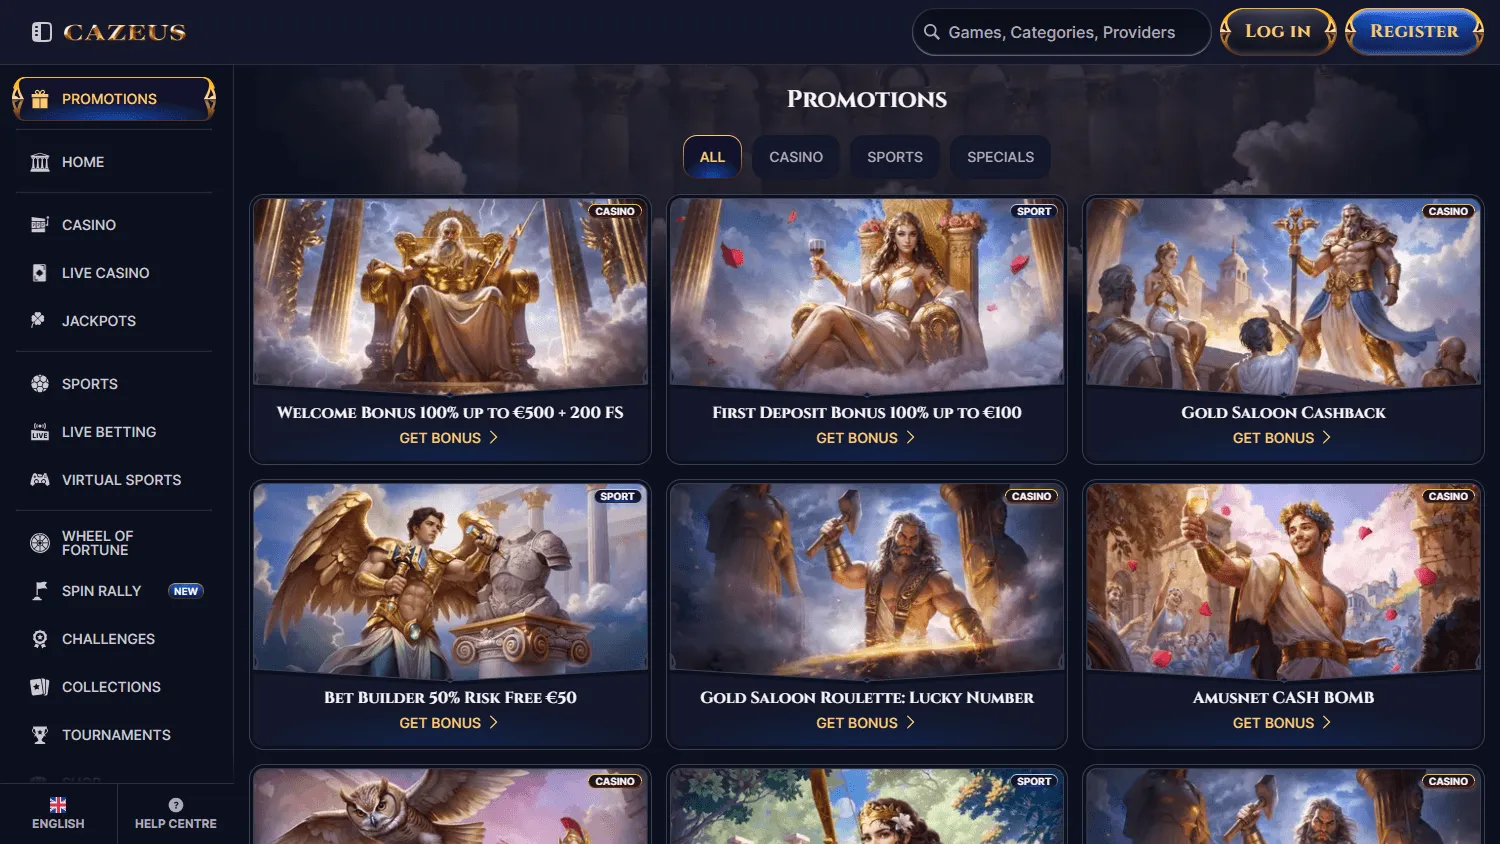Click the games search input field
1500x844 pixels.
1061,32
